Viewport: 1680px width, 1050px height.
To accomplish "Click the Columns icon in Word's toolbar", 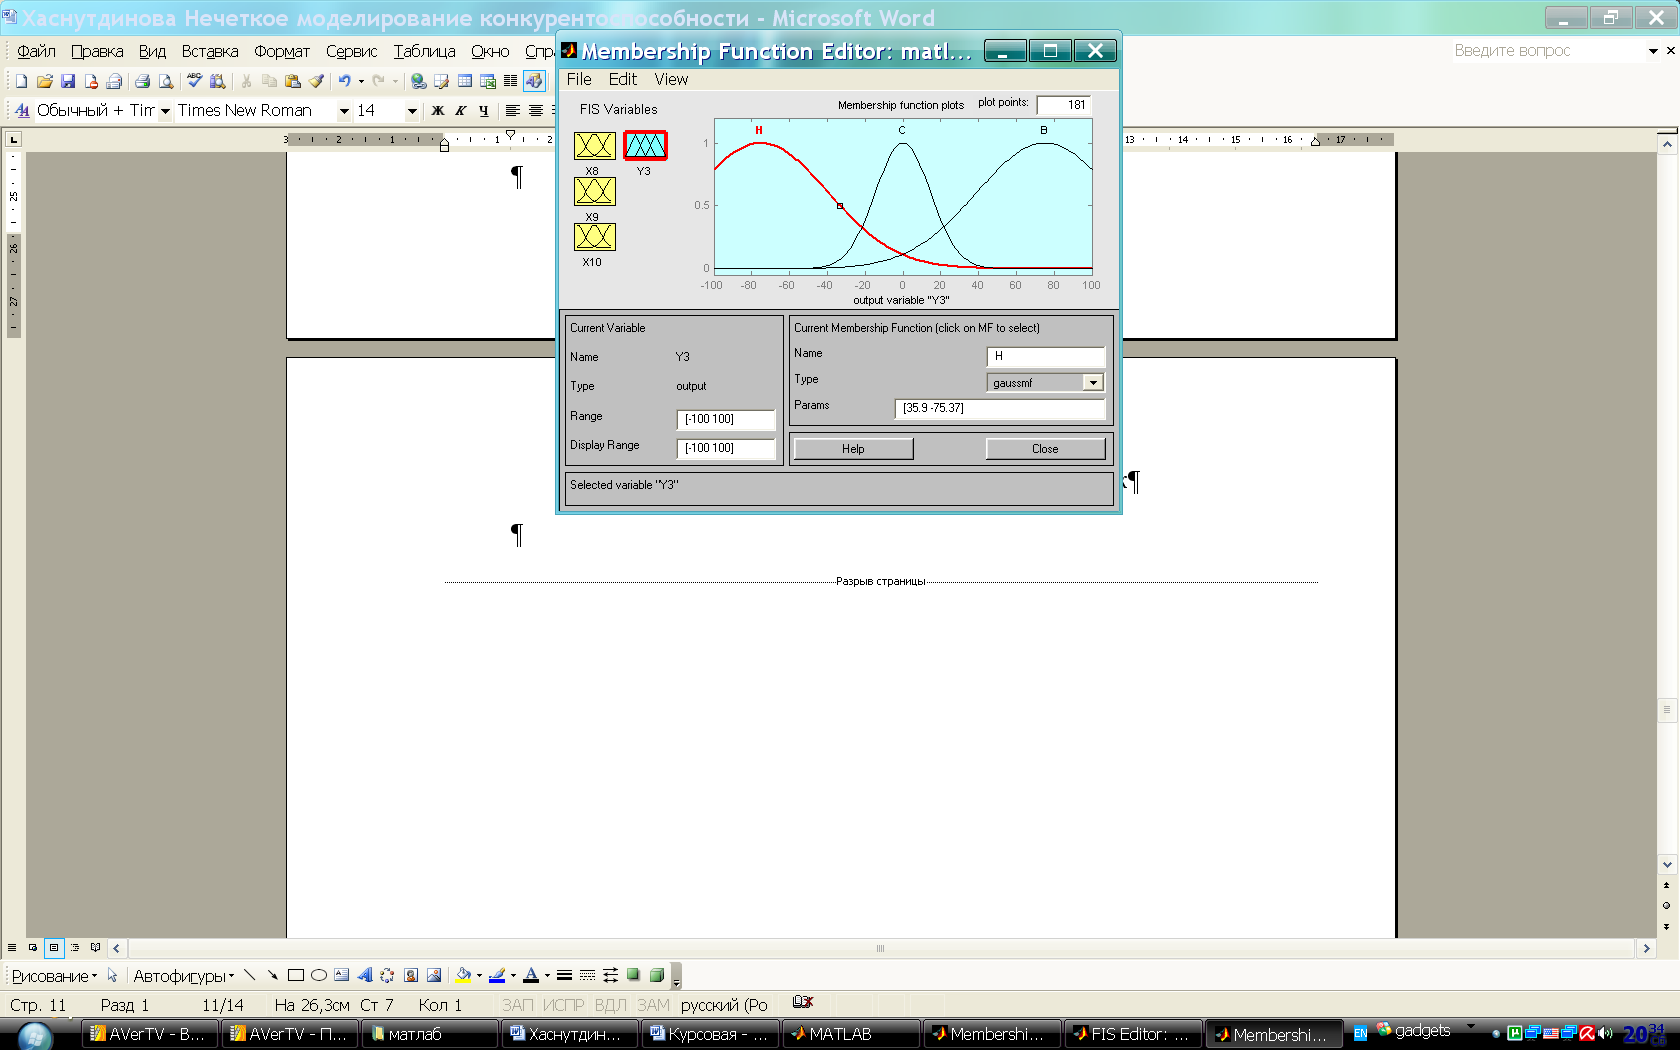I will point(511,81).
